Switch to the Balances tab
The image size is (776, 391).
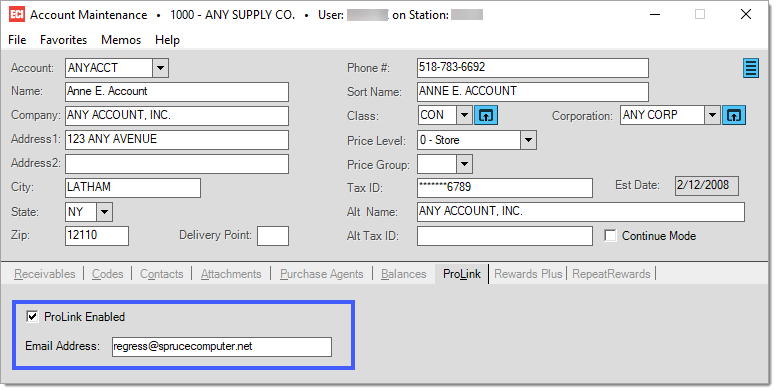[403, 274]
